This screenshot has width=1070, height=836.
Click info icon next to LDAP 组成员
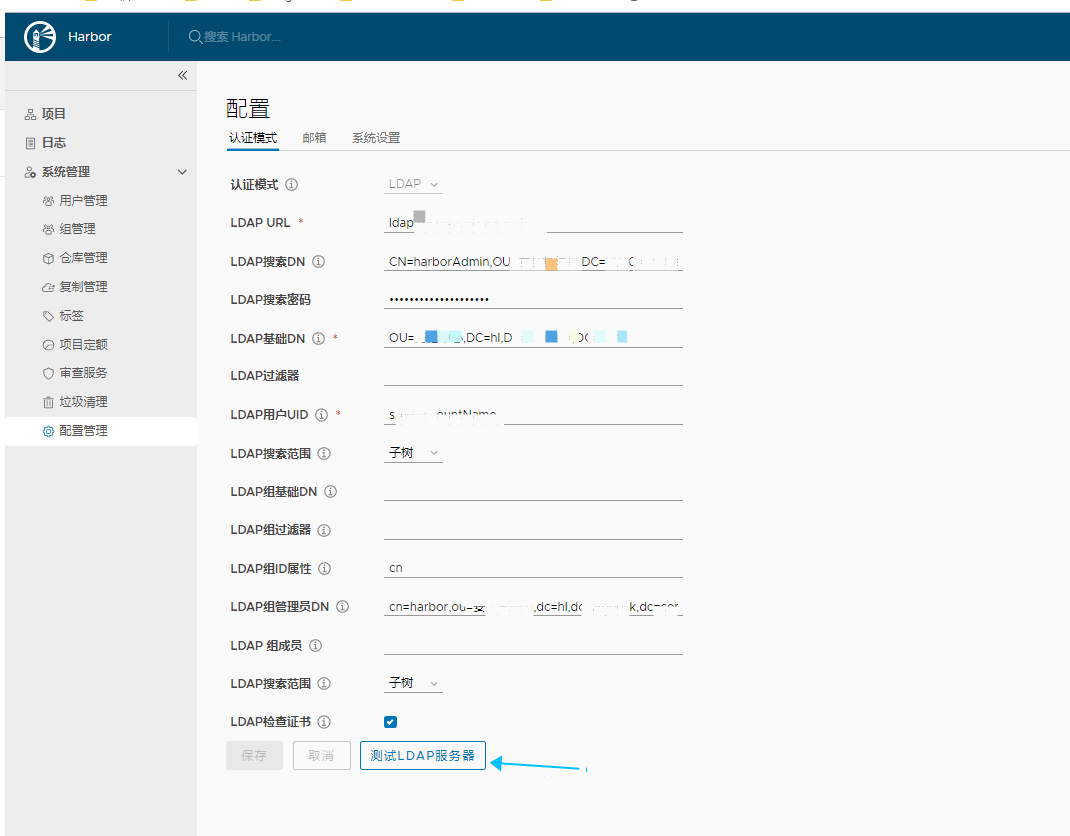(315, 645)
